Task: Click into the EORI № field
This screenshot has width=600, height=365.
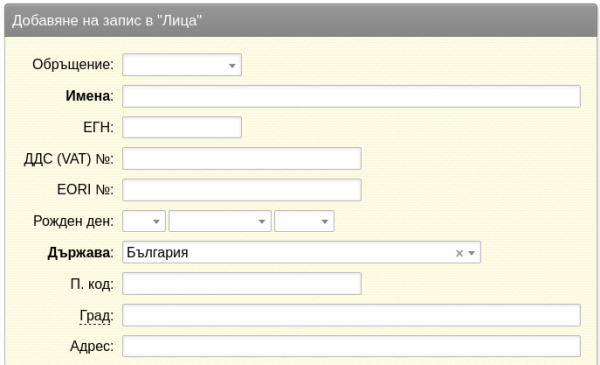Action: coord(241,190)
